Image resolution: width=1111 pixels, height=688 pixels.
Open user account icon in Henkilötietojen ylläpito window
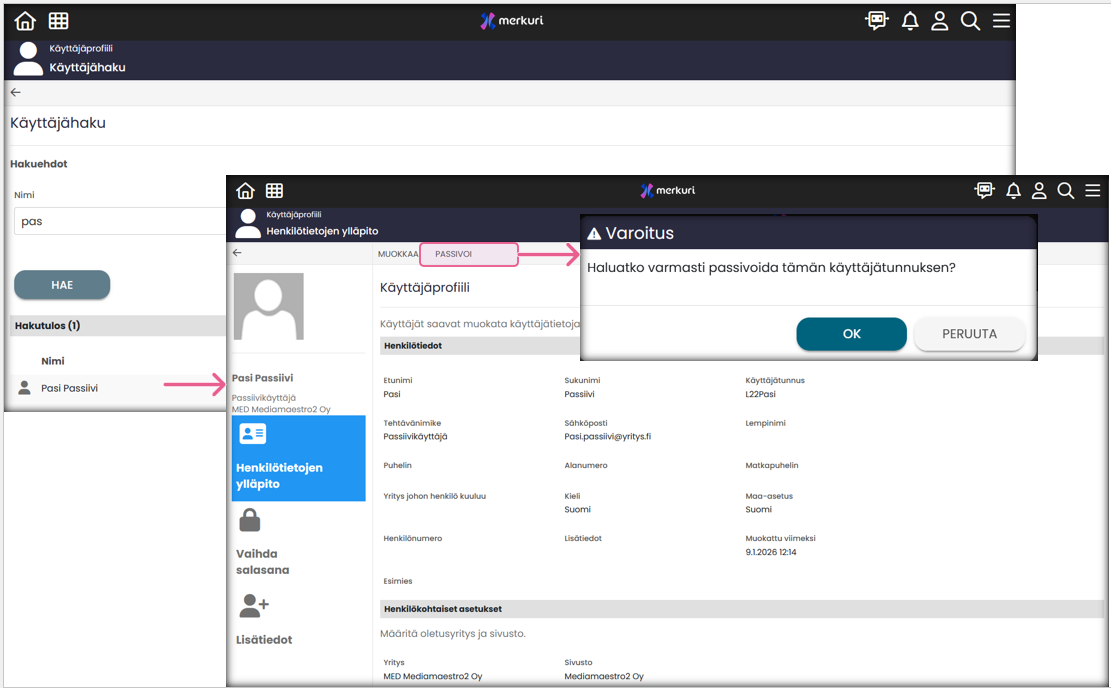click(x=1039, y=191)
